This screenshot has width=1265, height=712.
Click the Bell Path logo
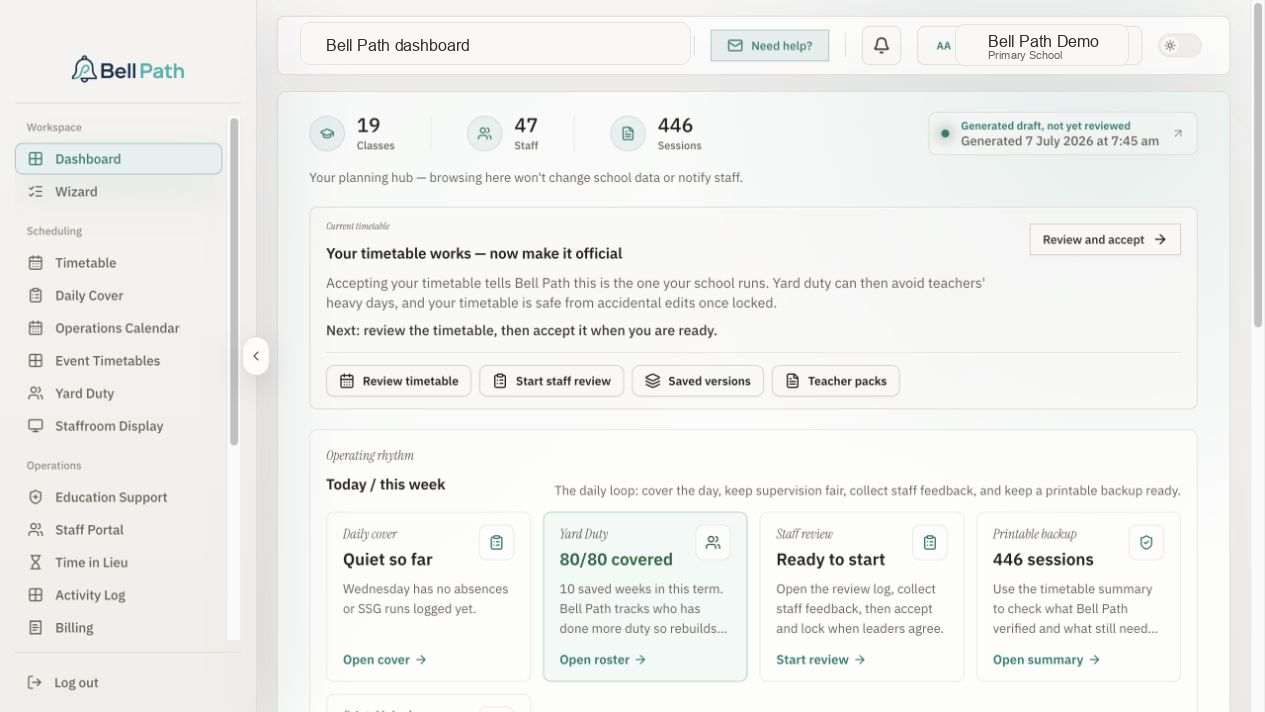(128, 69)
